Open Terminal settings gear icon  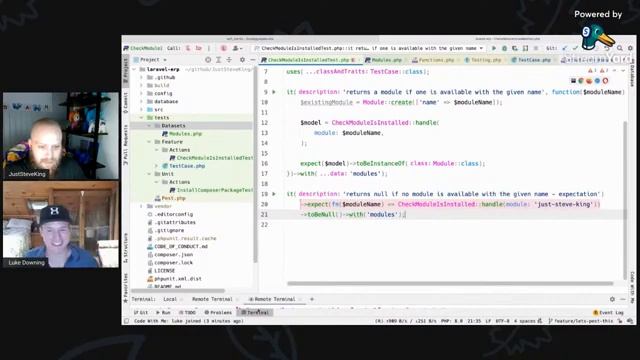pyautogui.click(x=612, y=299)
